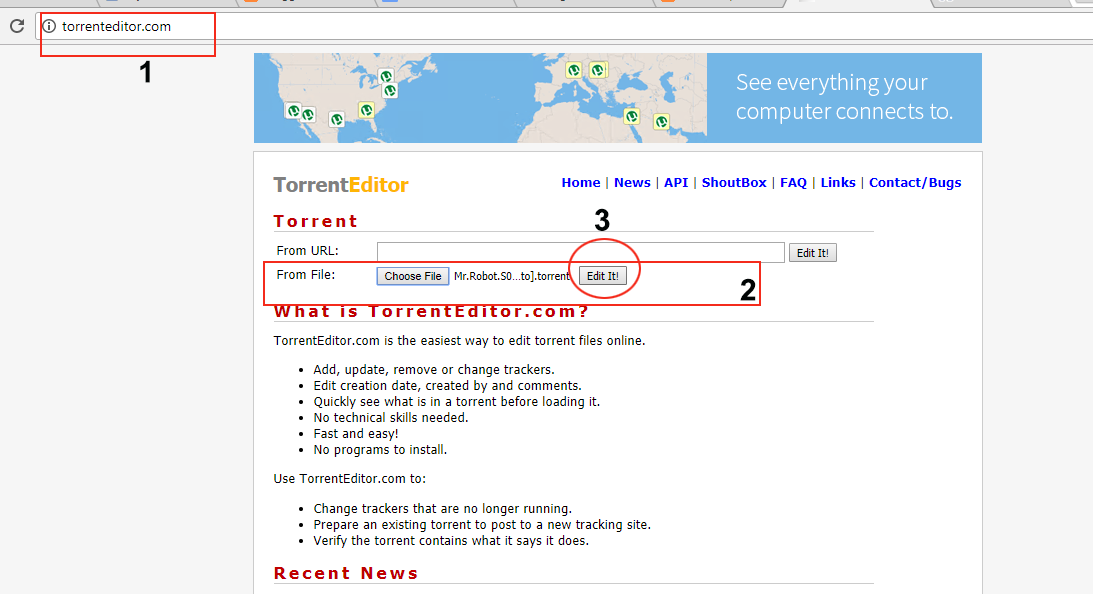Click 'Change trackers that are no longer running.' text
This screenshot has width=1093, height=594.
pyautogui.click(x=442, y=509)
